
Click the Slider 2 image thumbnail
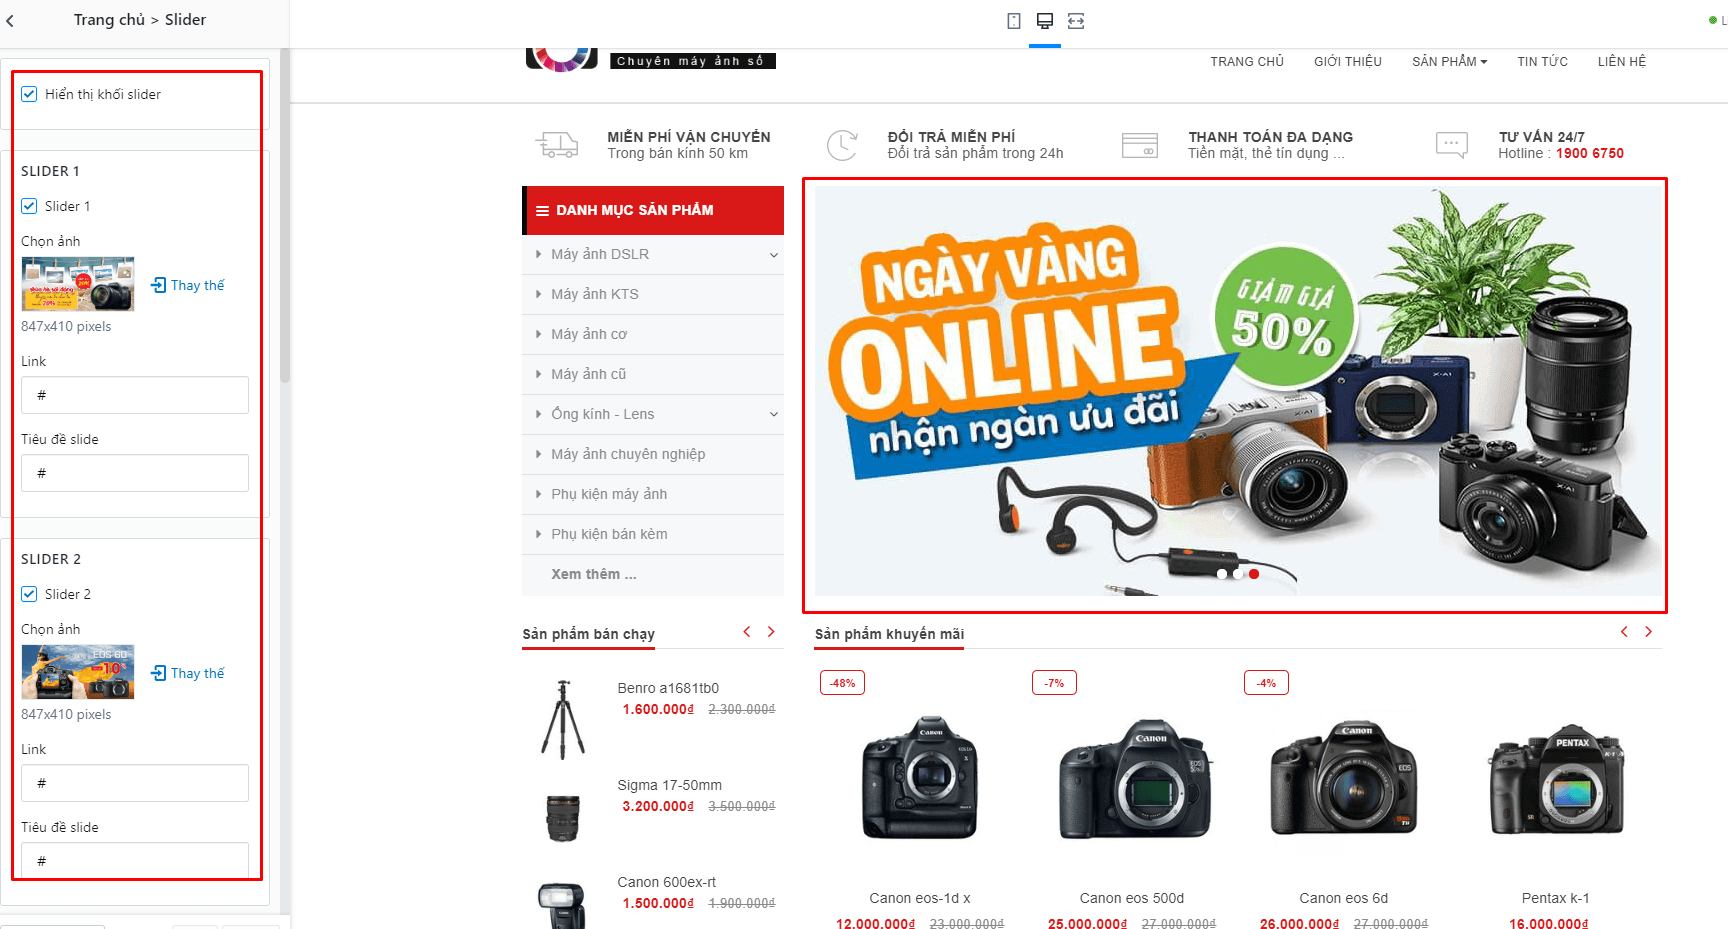78,672
